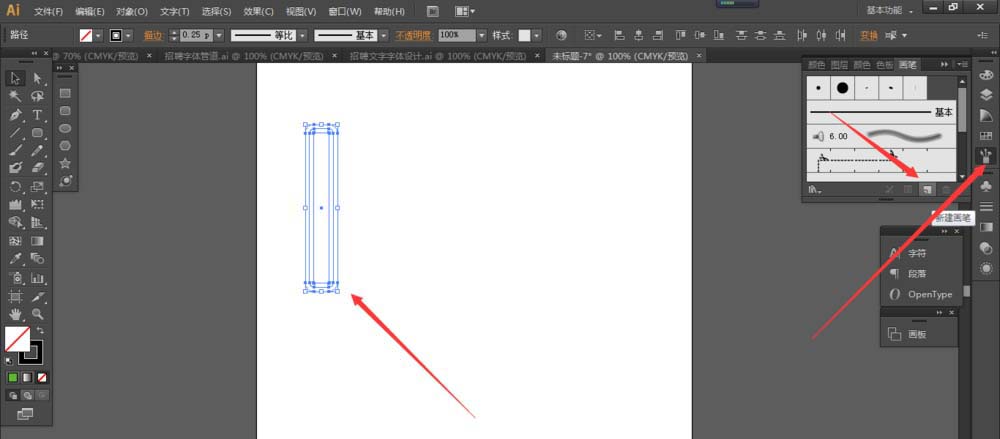Pick the Ellipse tool in flyout panel
The height and width of the screenshot is (439, 1000).
(65, 128)
